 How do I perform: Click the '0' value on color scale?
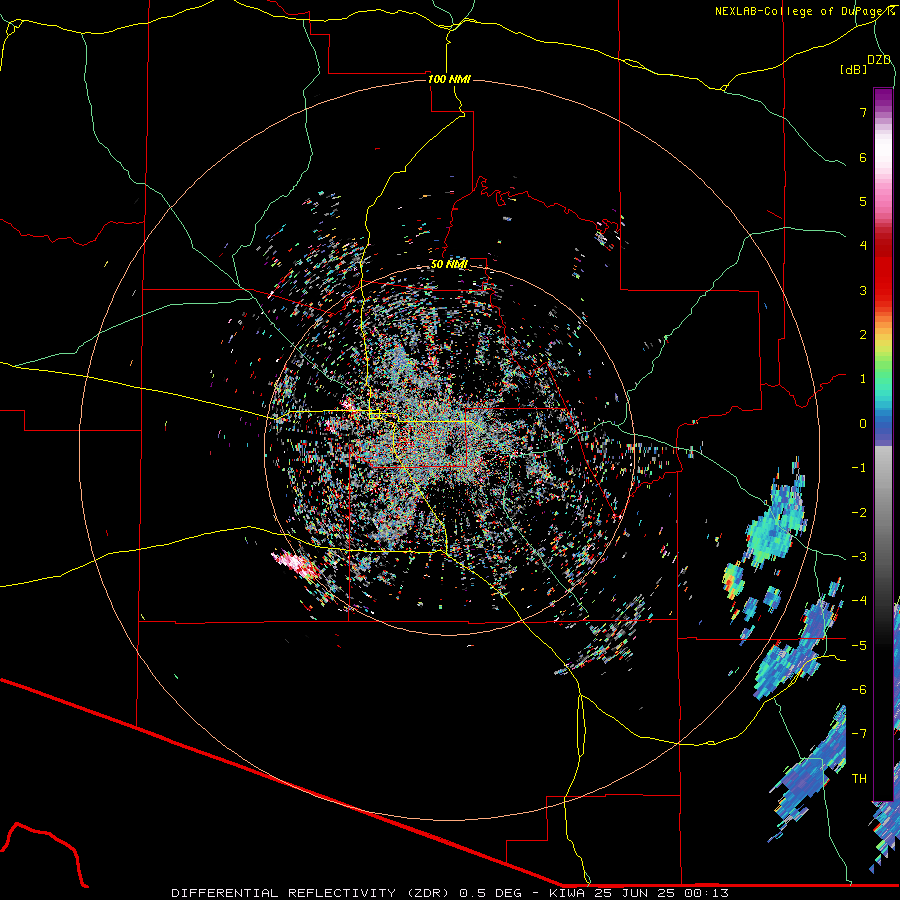click(863, 424)
